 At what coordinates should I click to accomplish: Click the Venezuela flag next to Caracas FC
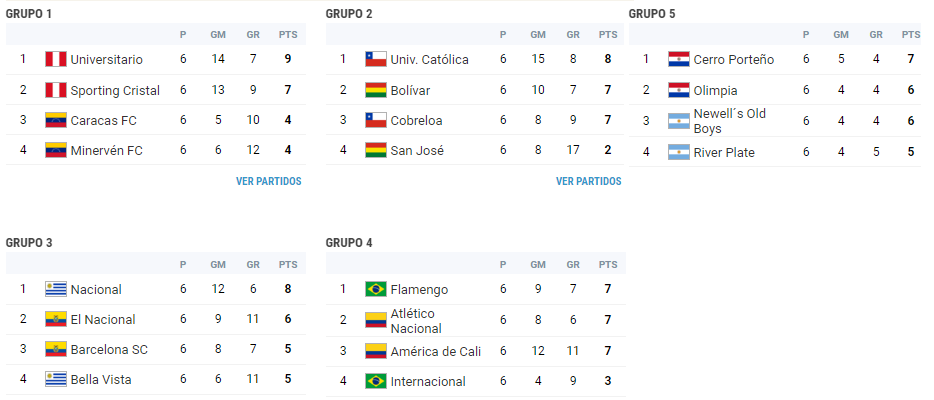pos(55,120)
